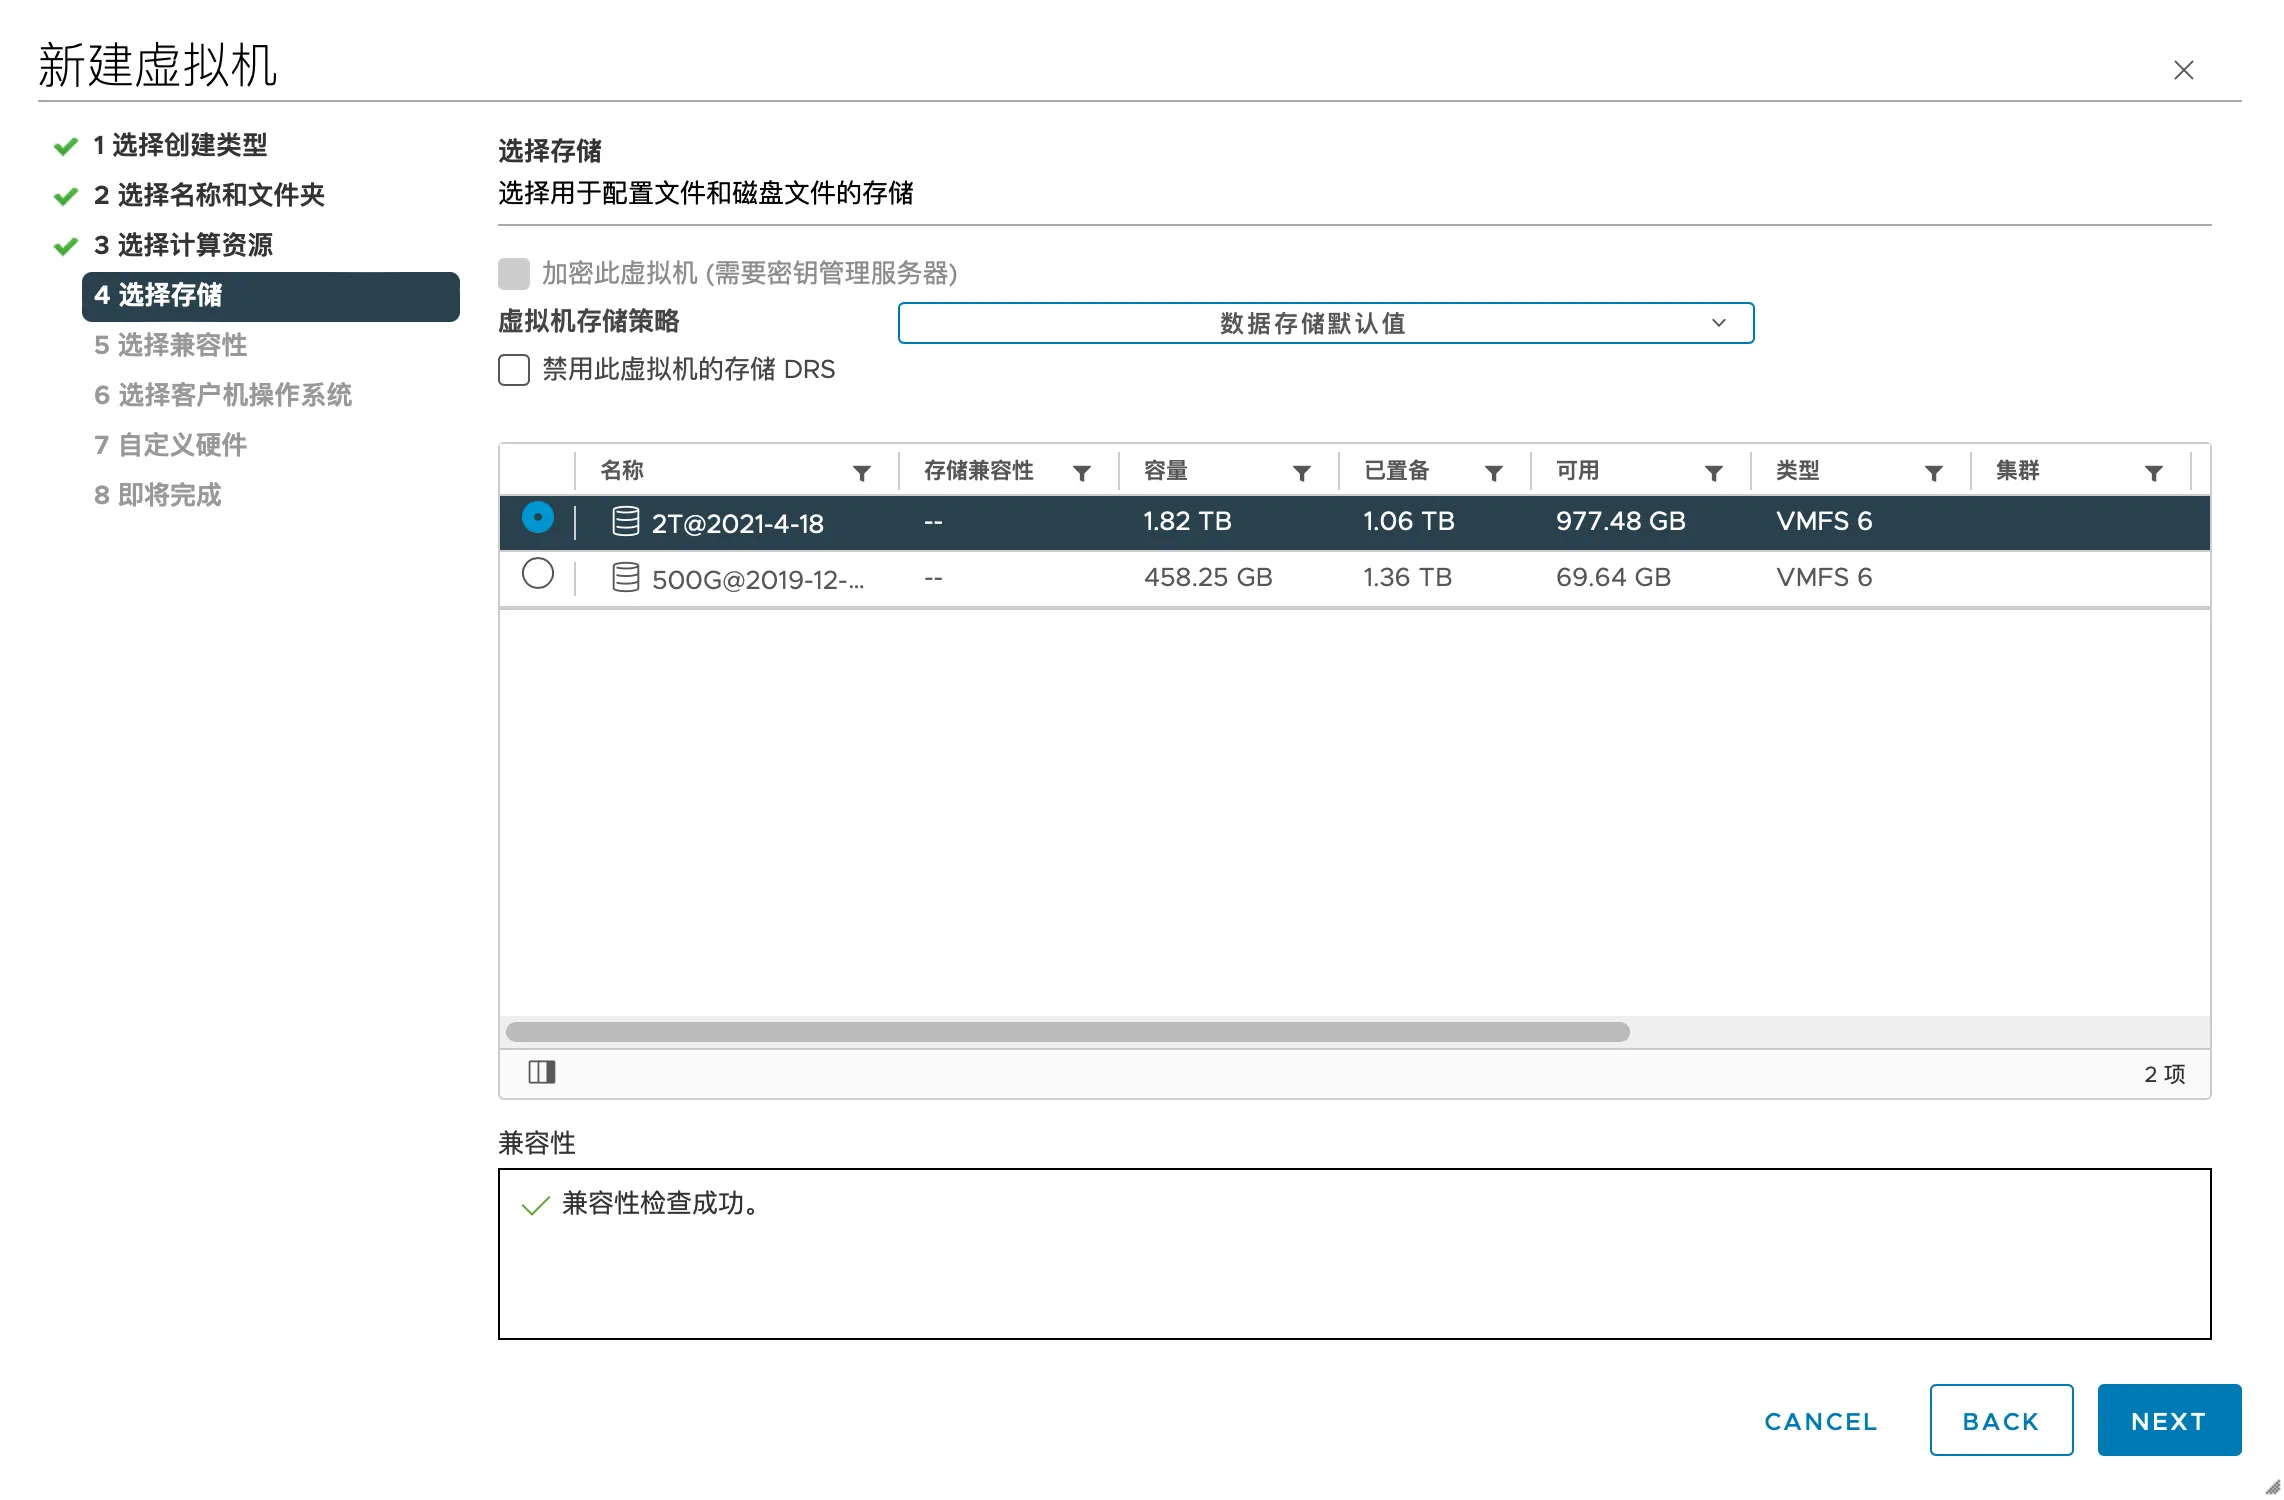This screenshot has height=1500, width=2284.
Task: Toggle column chooser icon below table
Action: coord(542,1072)
